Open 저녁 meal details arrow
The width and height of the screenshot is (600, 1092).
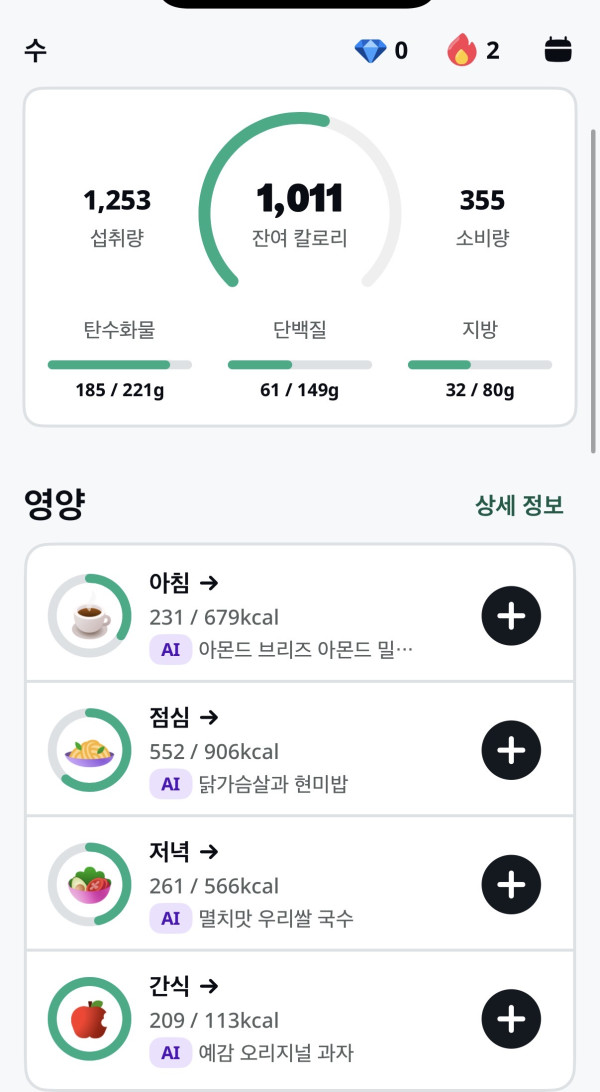[209, 852]
